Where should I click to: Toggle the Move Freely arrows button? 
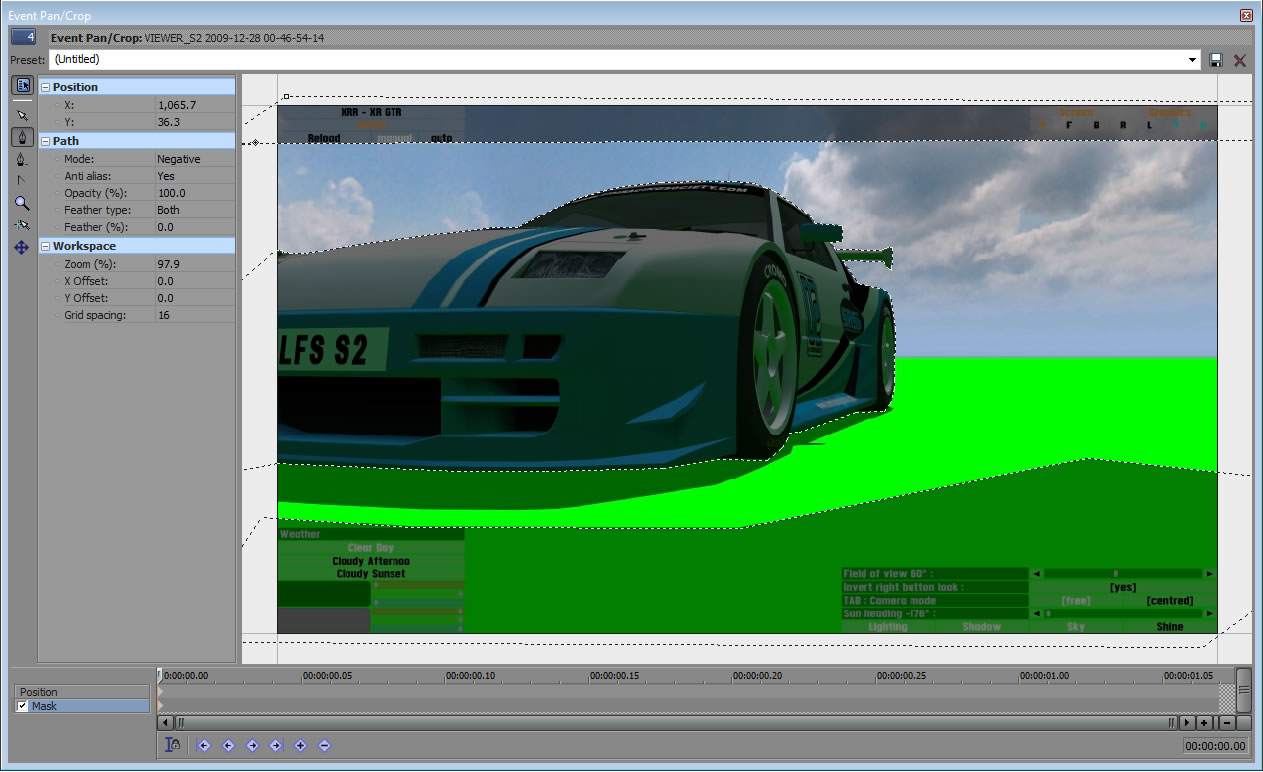[21, 247]
